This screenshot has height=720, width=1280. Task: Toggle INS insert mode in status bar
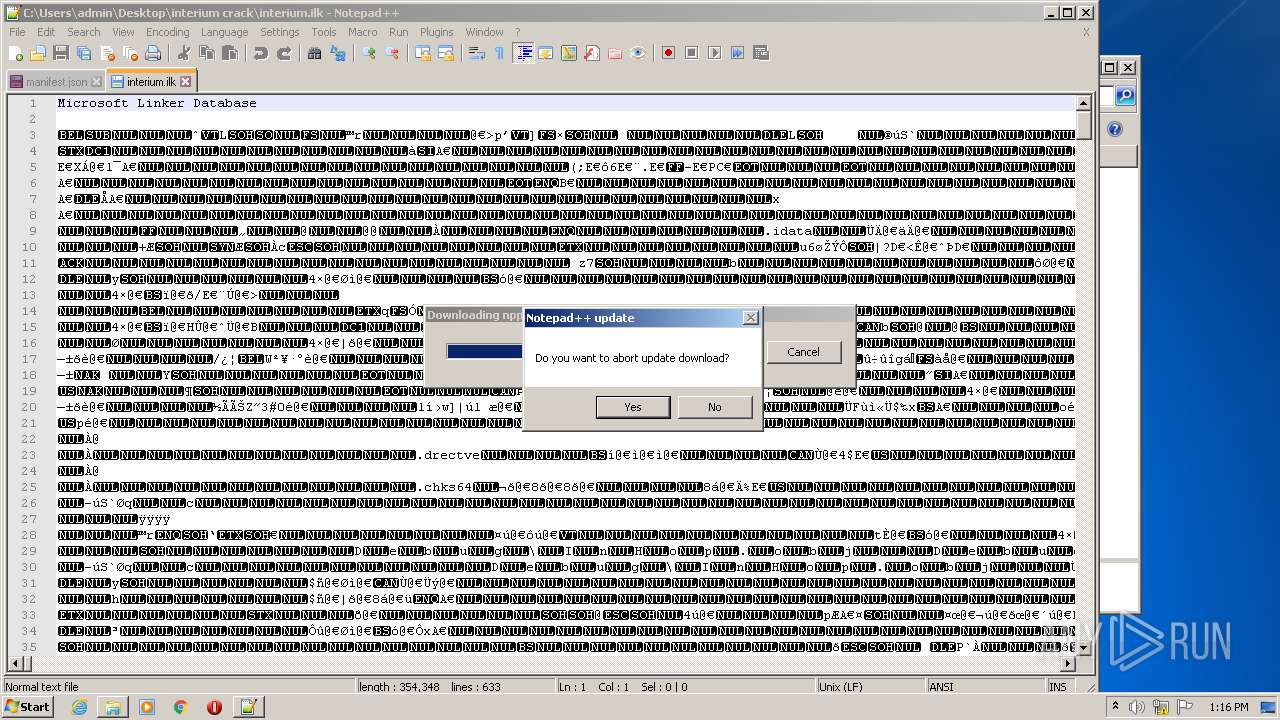click(1058, 687)
